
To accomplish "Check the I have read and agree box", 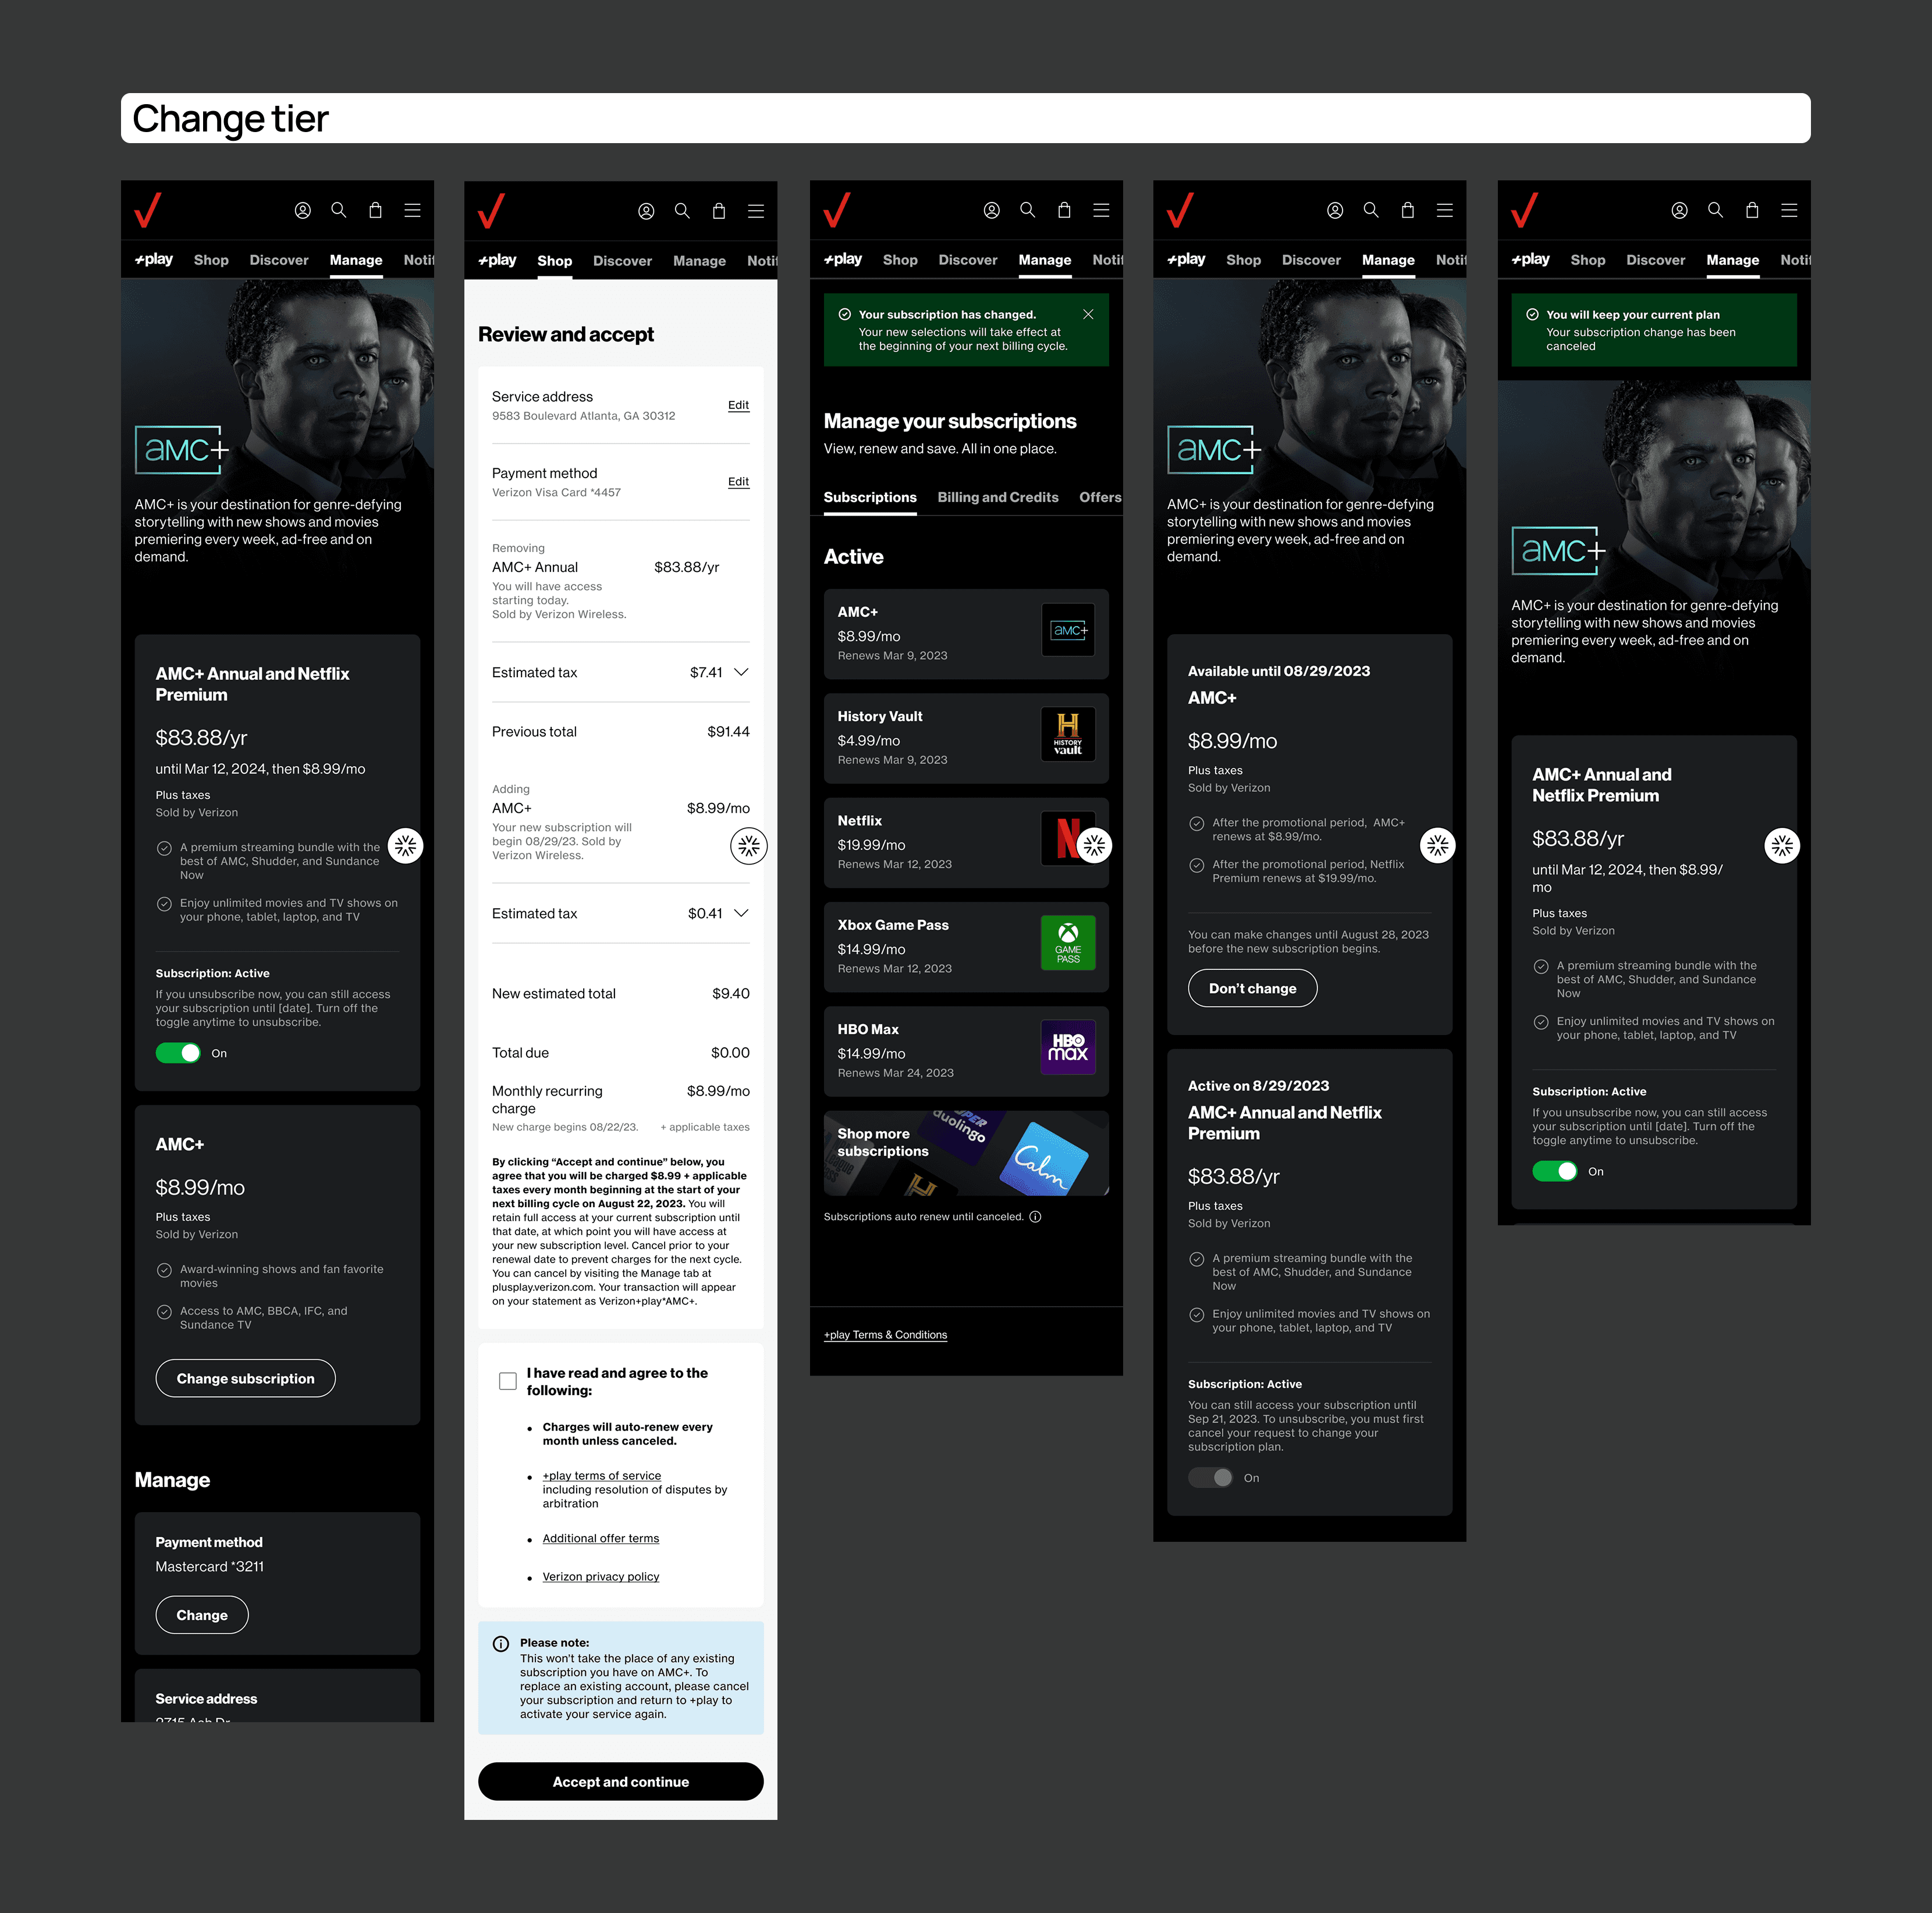I will [508, 1381].
